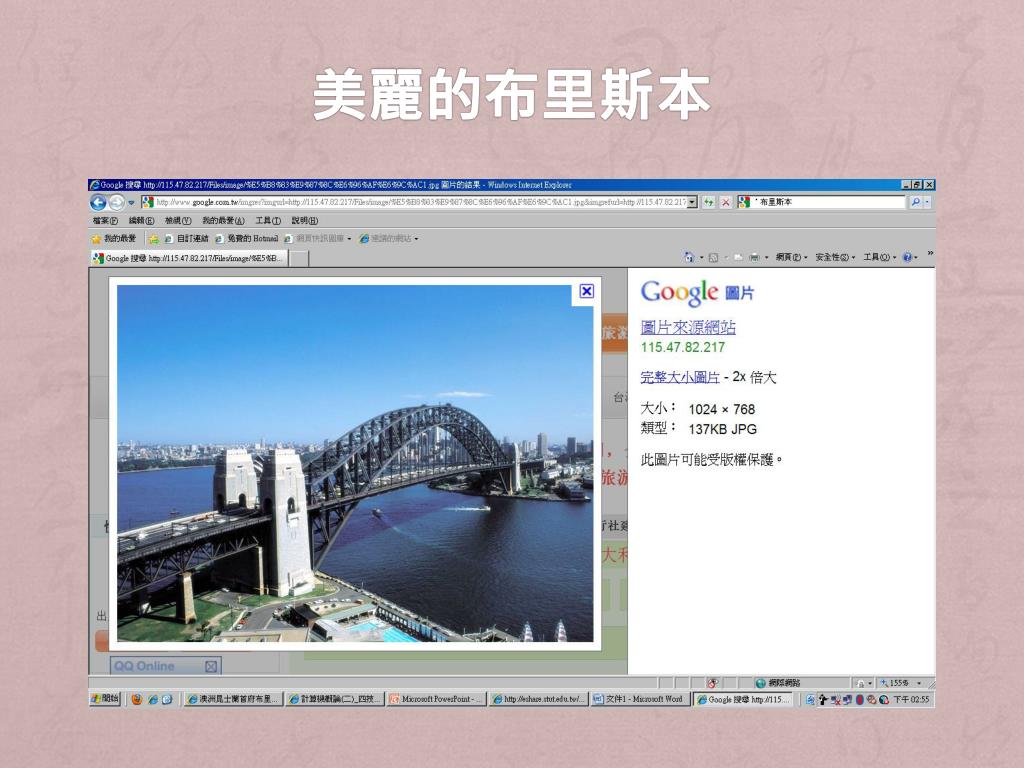This screenshot has height=768, width=1024.
Task: Click the Home icon in command bar
Action: tap(689, 257)
